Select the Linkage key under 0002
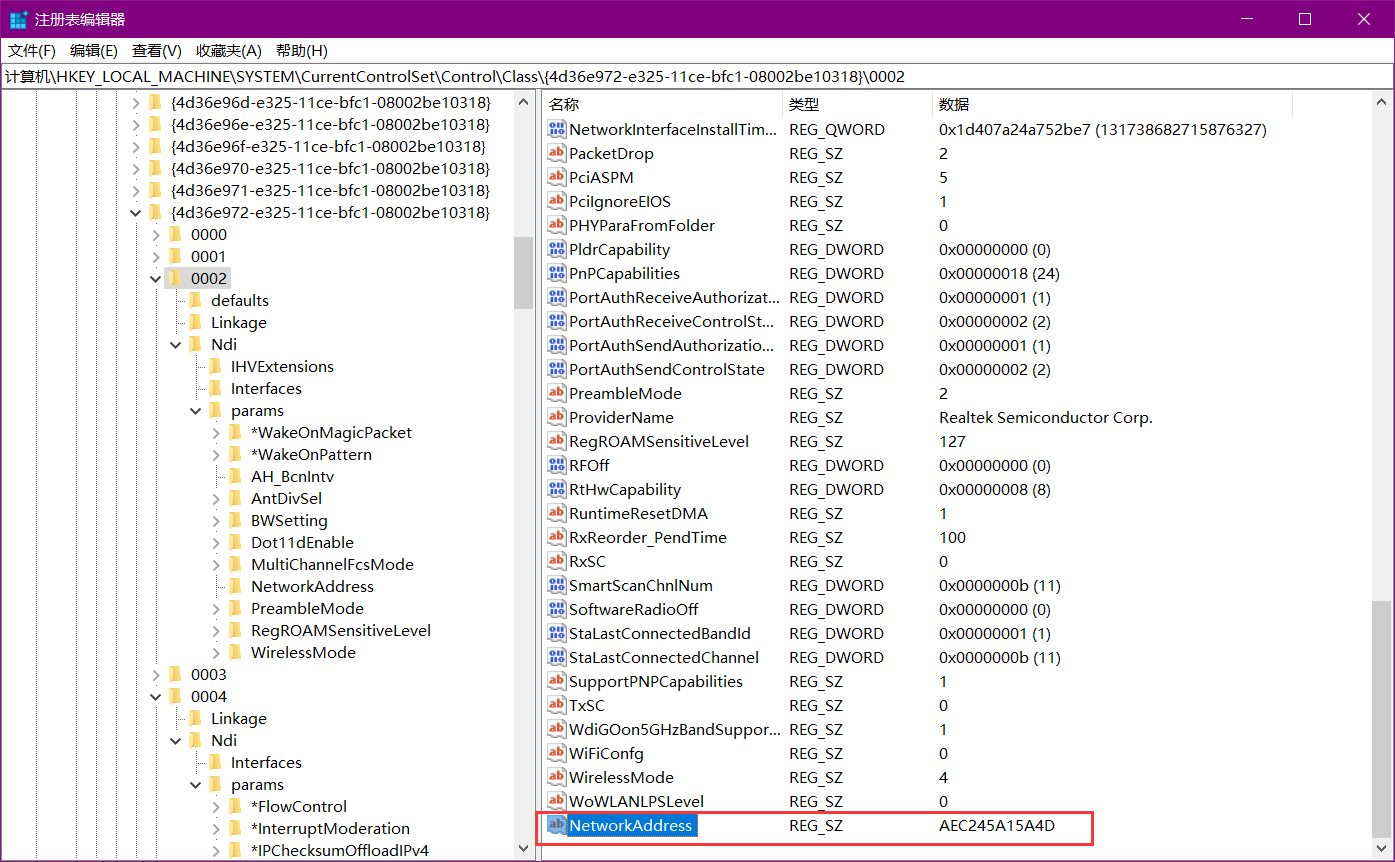 click(239, 322)
